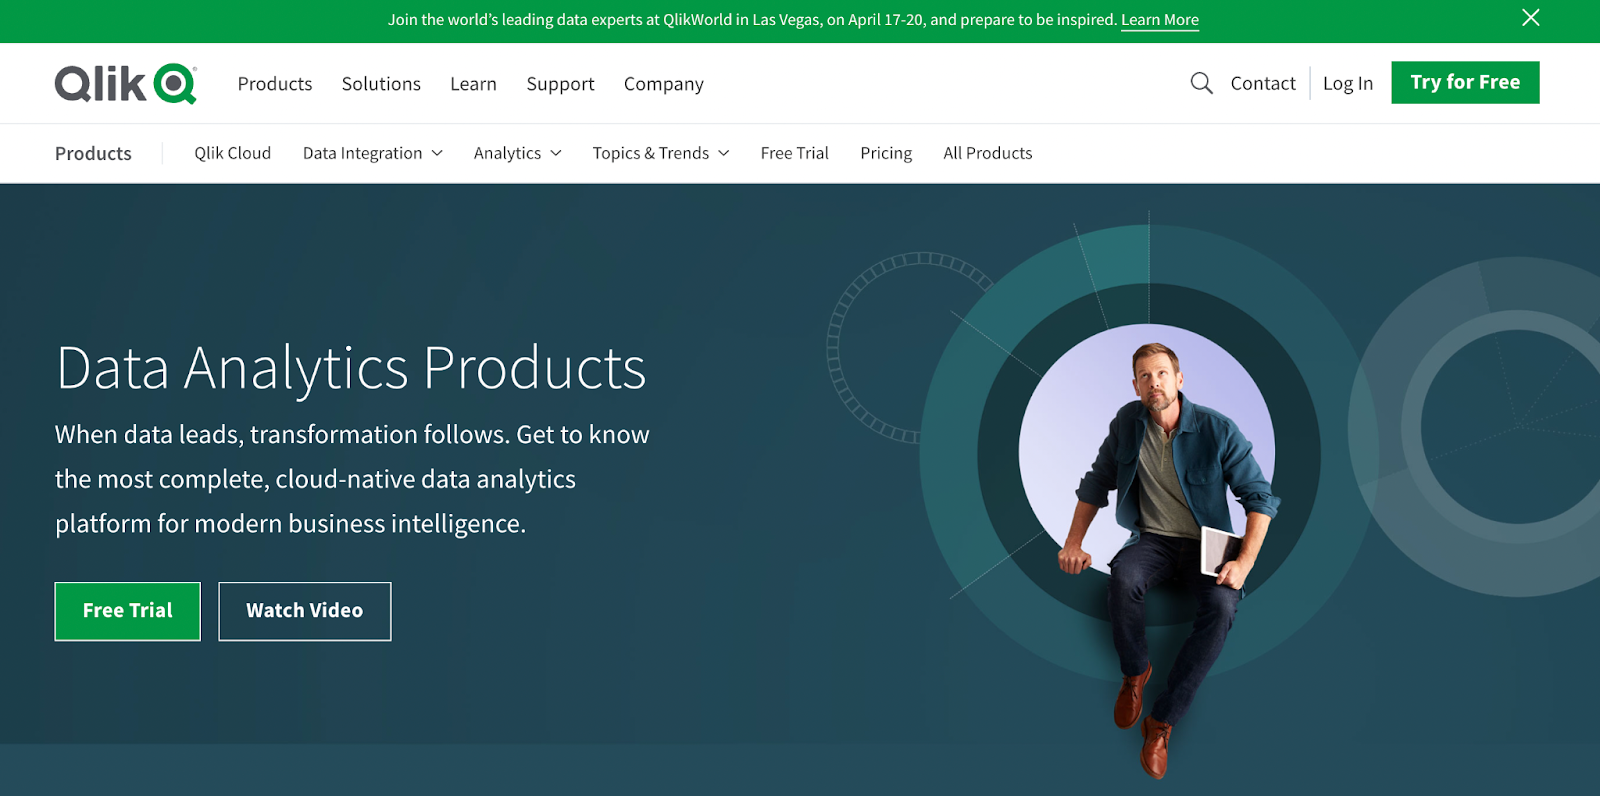
Task: Open Free Trial in the sub-navigation
Action: pos(794,153)
